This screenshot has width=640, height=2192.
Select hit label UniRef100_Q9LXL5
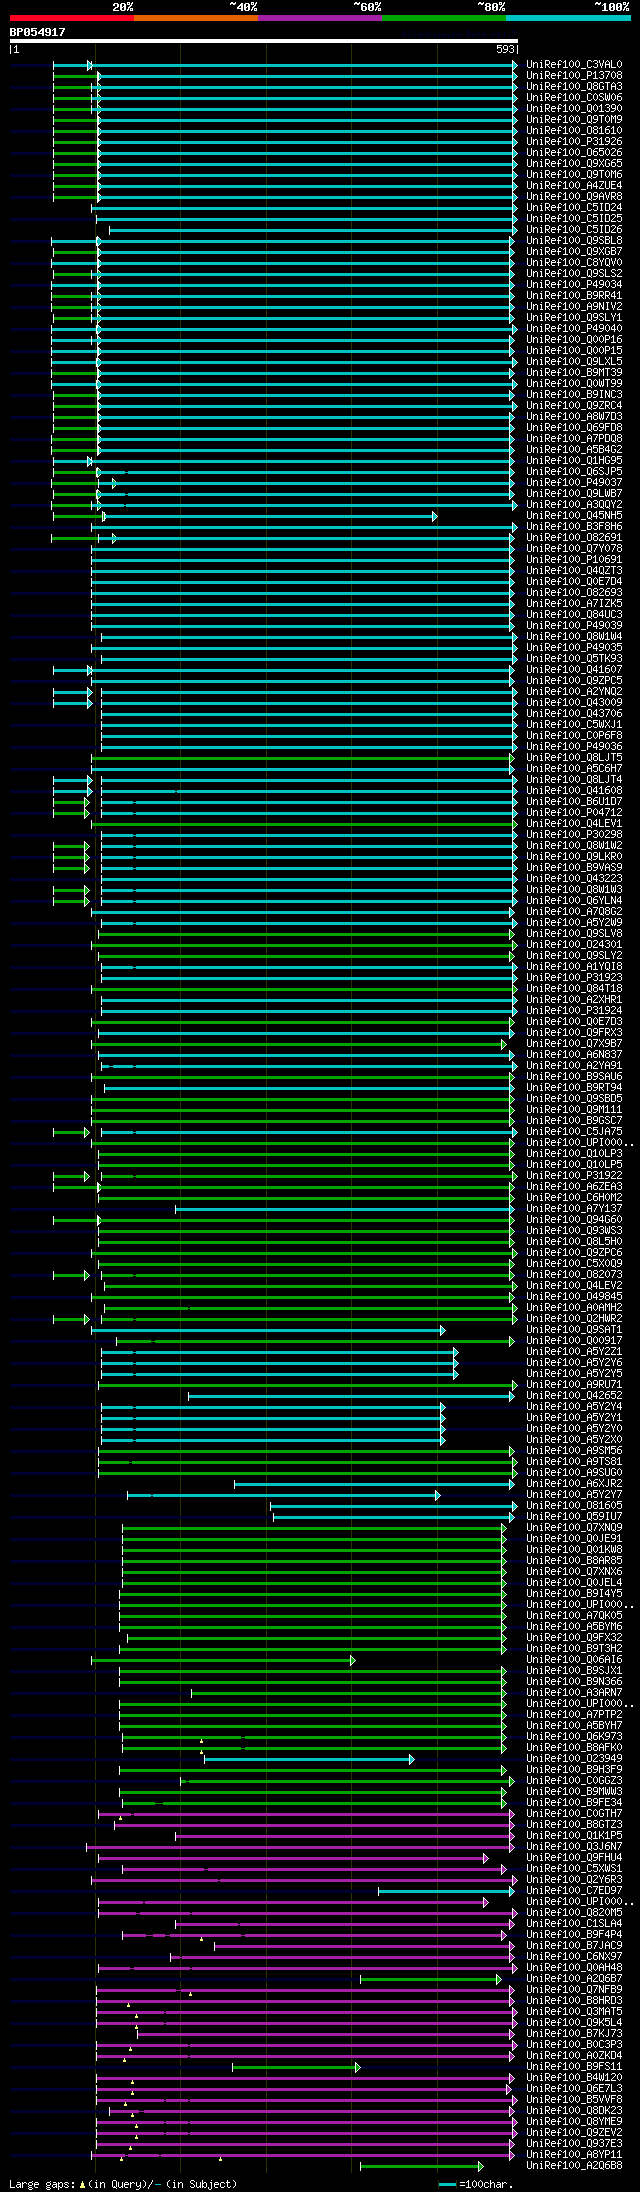pos(574,362)
